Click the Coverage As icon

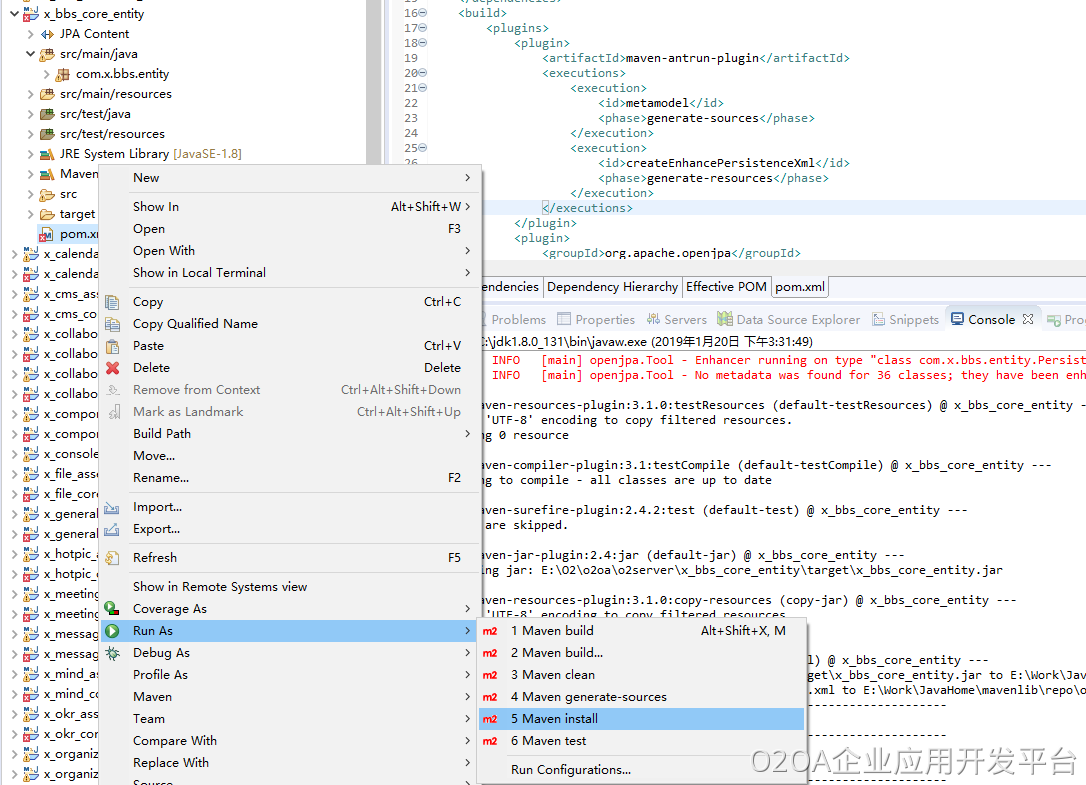click(x=113, y=609)
